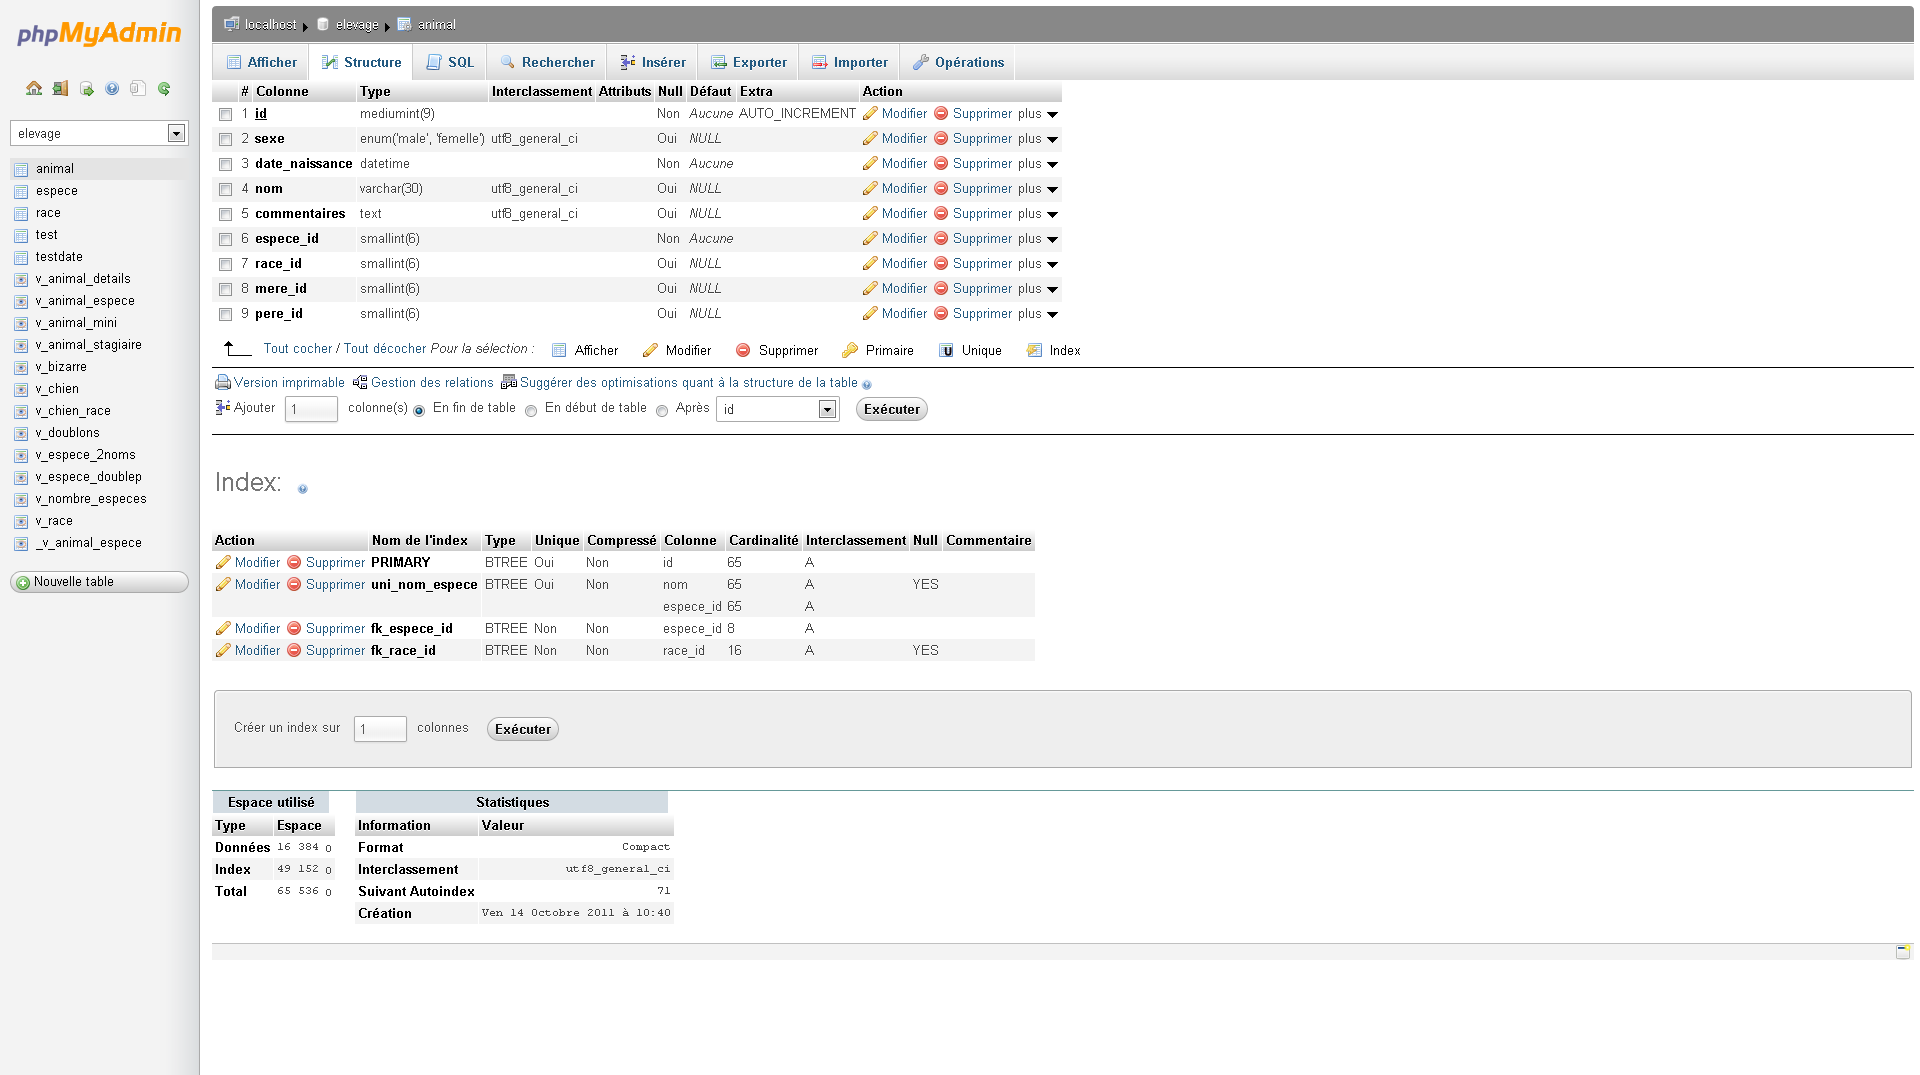Check the checkbox for the sexe column
The image size is (1920, 1075).
pyautogui.click(x=226, y=139)
